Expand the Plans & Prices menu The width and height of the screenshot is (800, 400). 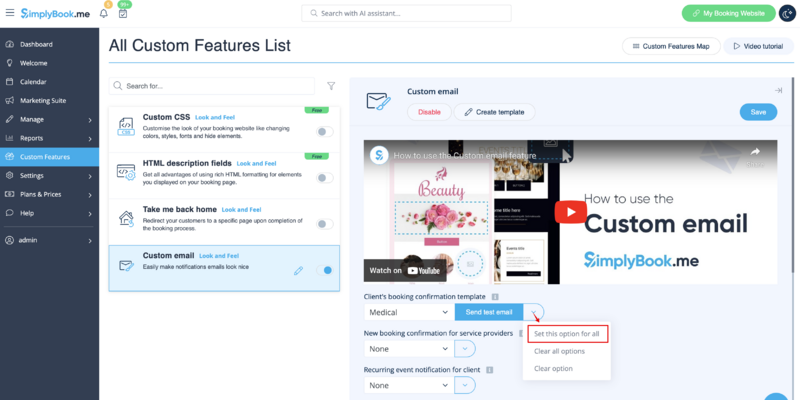pos(49,194)
